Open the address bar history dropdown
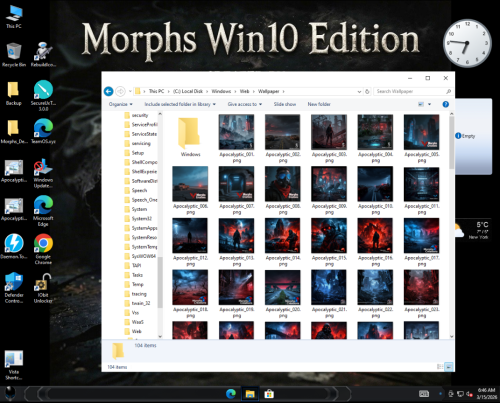The width and height of the screenshot is (500, 403). click(x=359, y=91)
